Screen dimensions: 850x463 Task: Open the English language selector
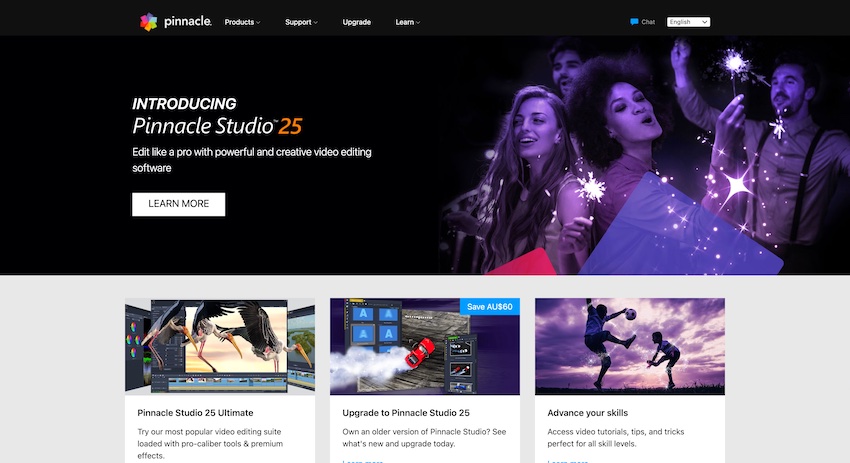pyautogui.click(x=688, y=22)
